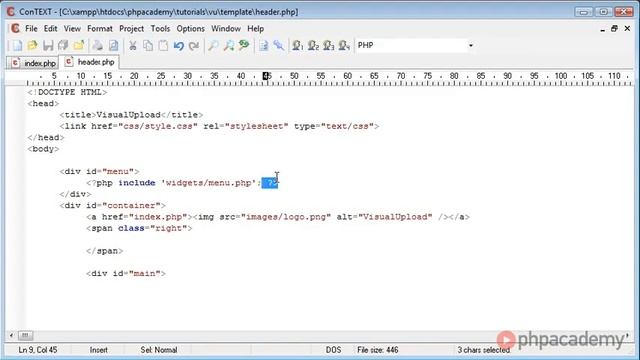Viewport: 640px width, 360px height.
Task: Click the '<body>' tag line
Action: pyautogui.click(x=43, y=149)
